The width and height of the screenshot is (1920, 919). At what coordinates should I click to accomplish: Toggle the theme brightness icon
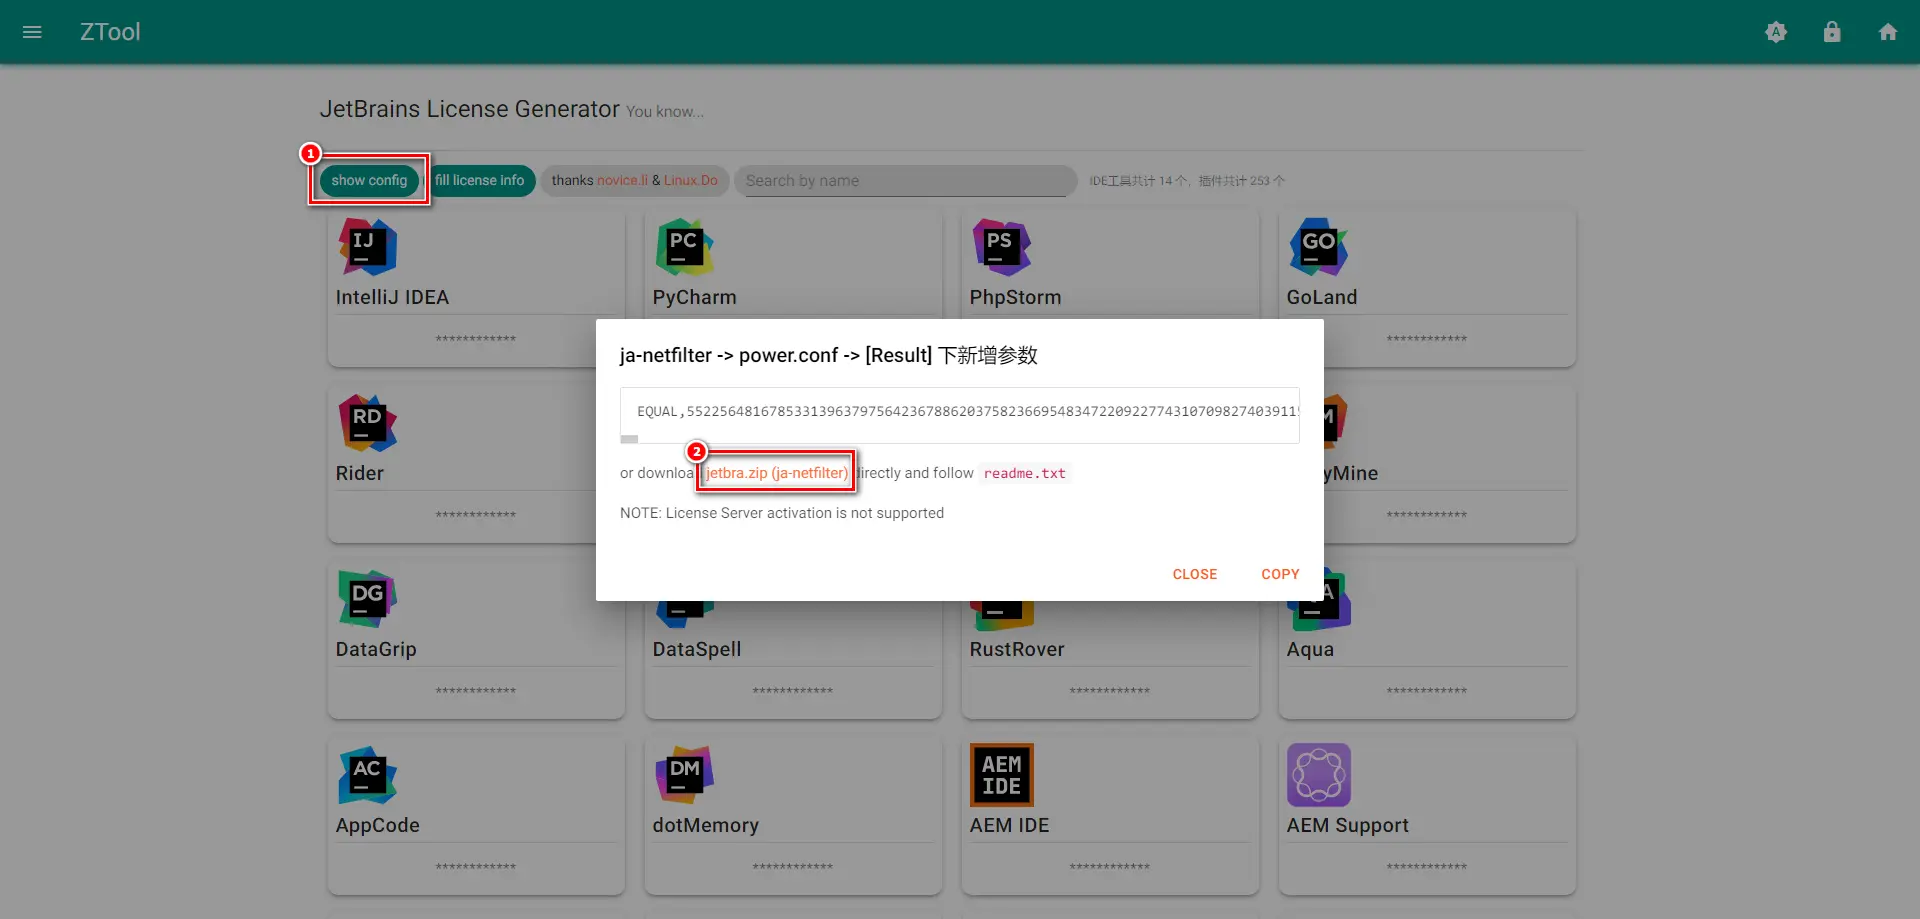coord(1776,32)
